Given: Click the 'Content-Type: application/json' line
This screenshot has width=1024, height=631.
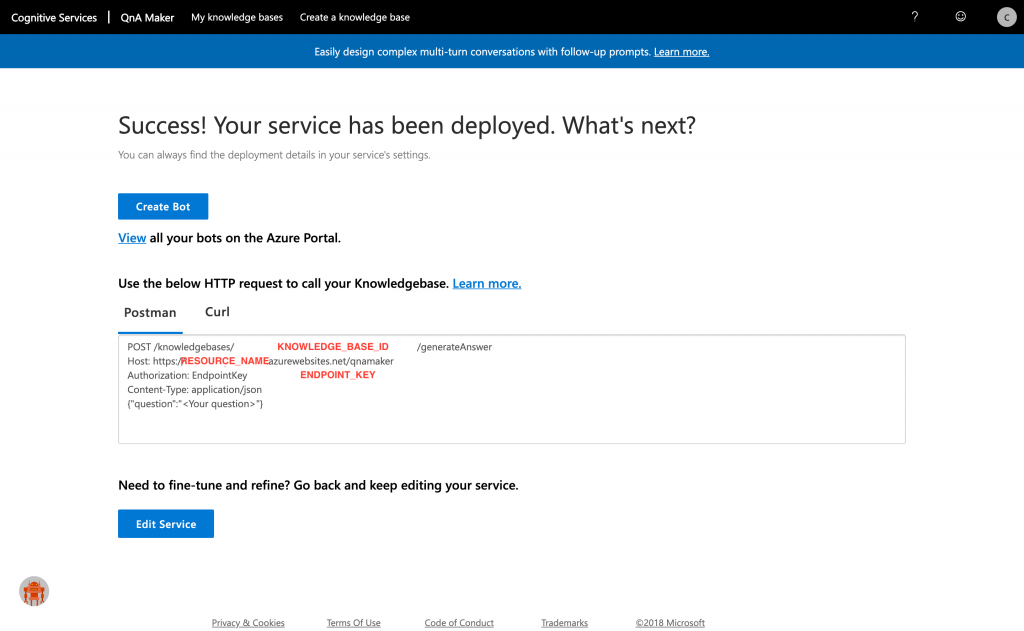Looking at the screenshot, I should 195,390.
